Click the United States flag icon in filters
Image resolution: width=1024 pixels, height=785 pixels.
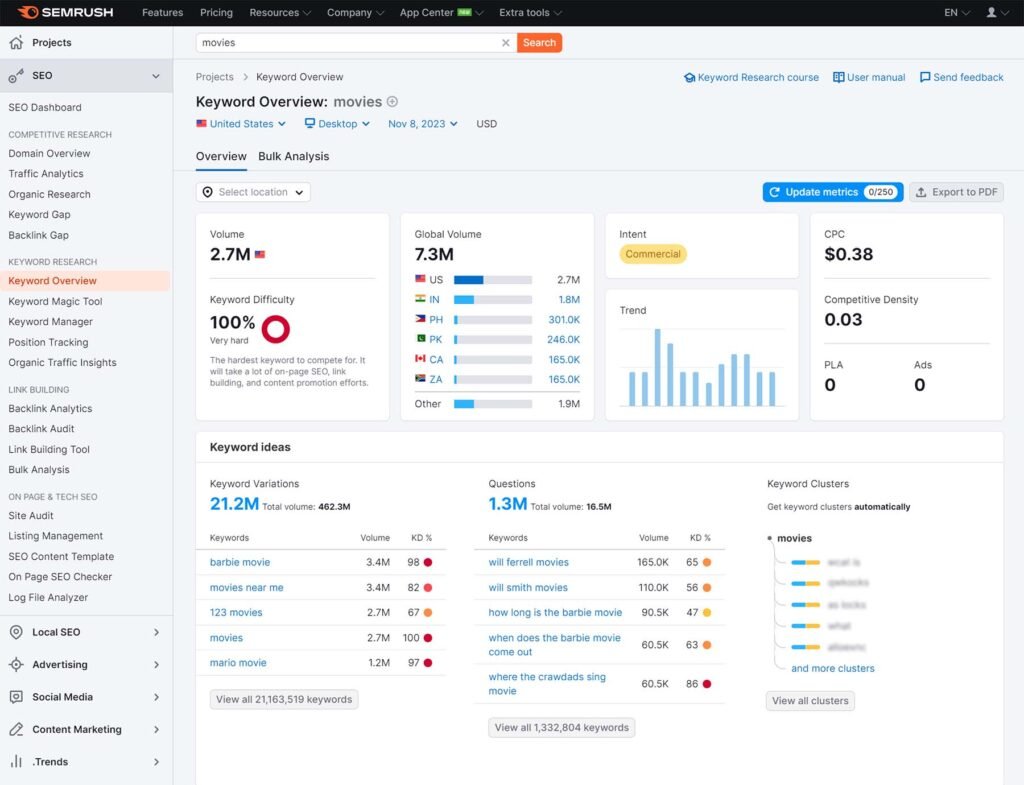201,123
